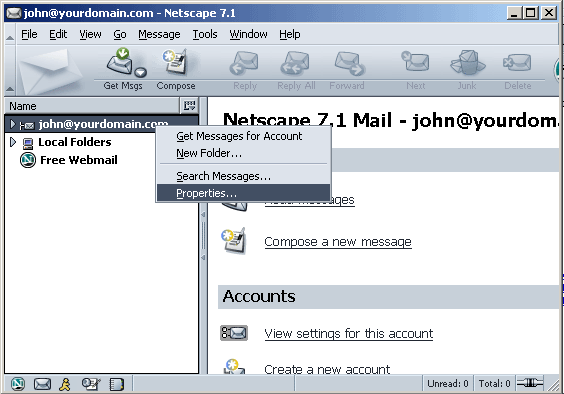Select Free Webmail in folder pane
The height and width of the screenshot is (394, 564).
[x=78, y=160]
